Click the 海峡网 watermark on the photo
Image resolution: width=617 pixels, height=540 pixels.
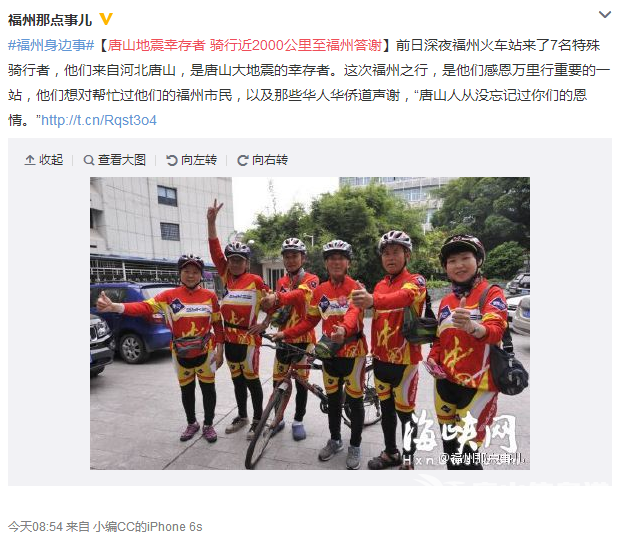click(x=460, y=433)
